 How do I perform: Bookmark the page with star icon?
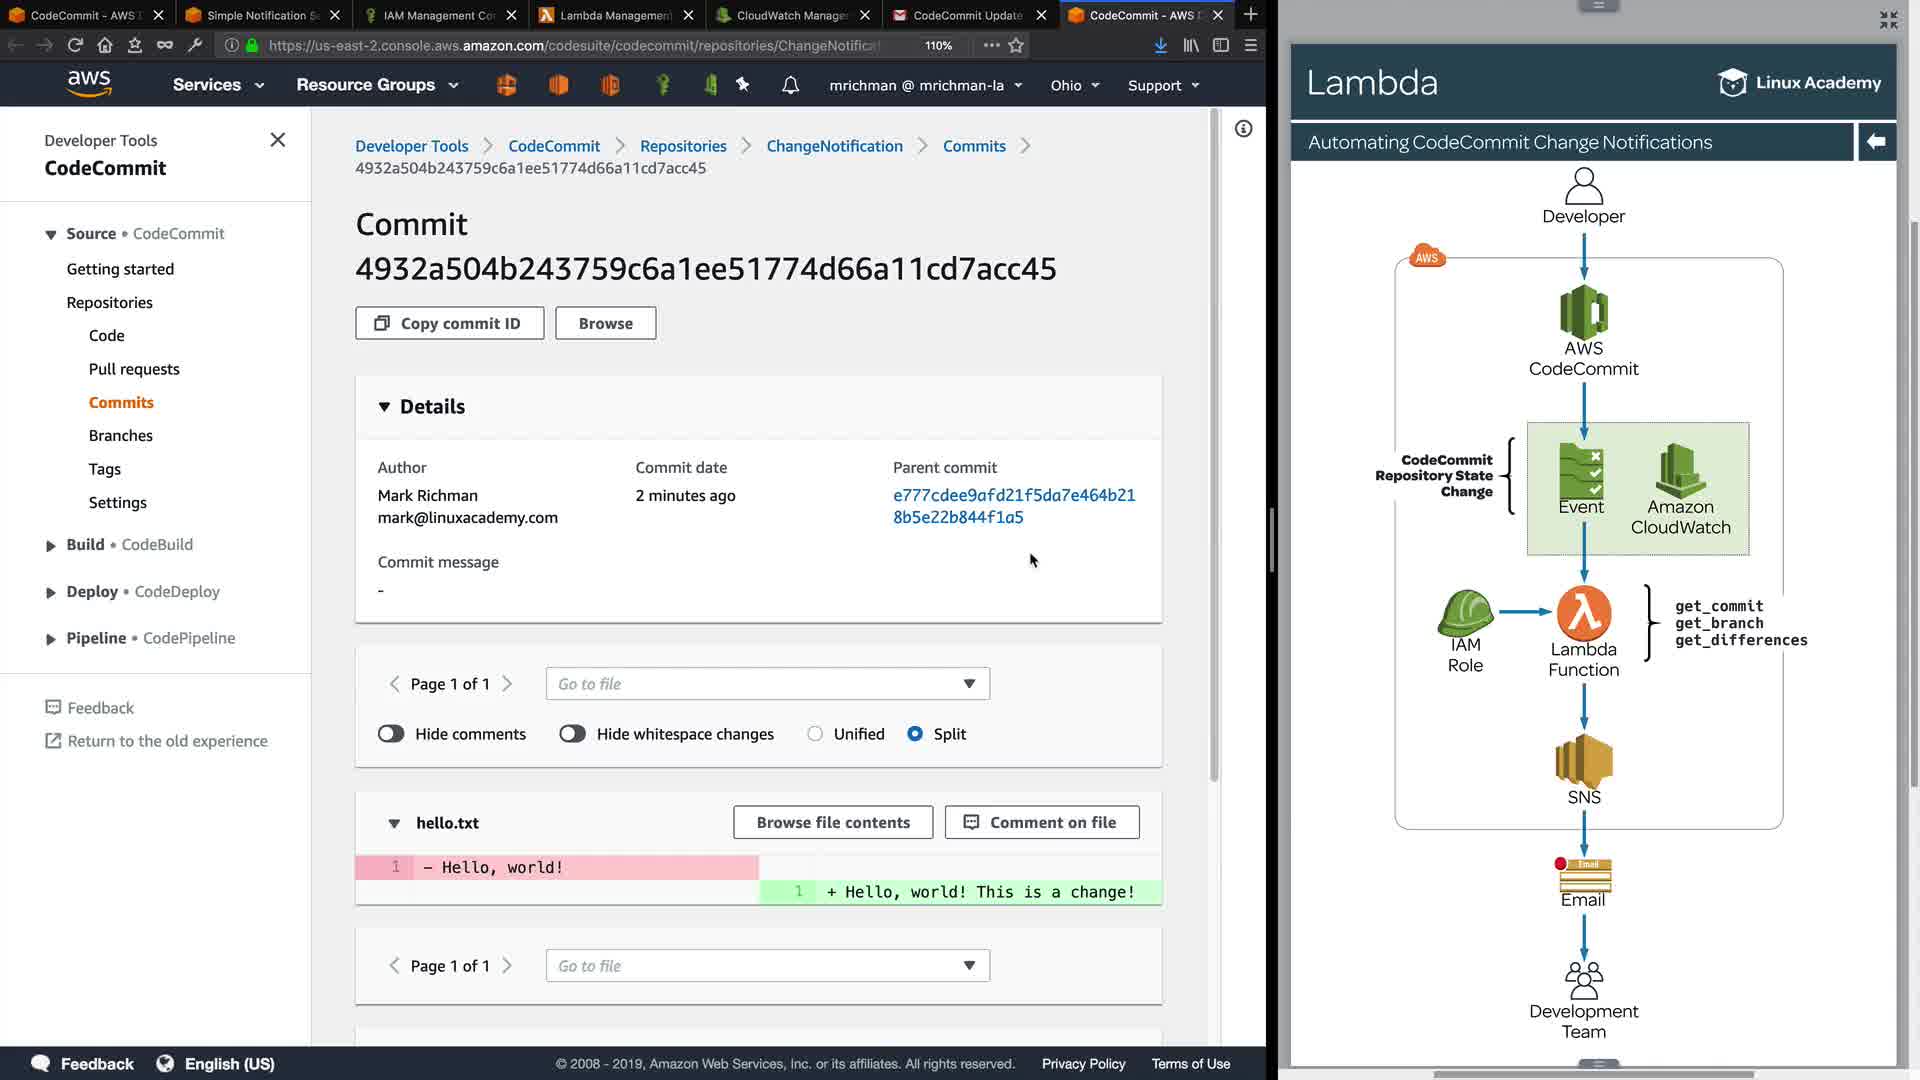pyautogui.click(x=1016, y=45)
